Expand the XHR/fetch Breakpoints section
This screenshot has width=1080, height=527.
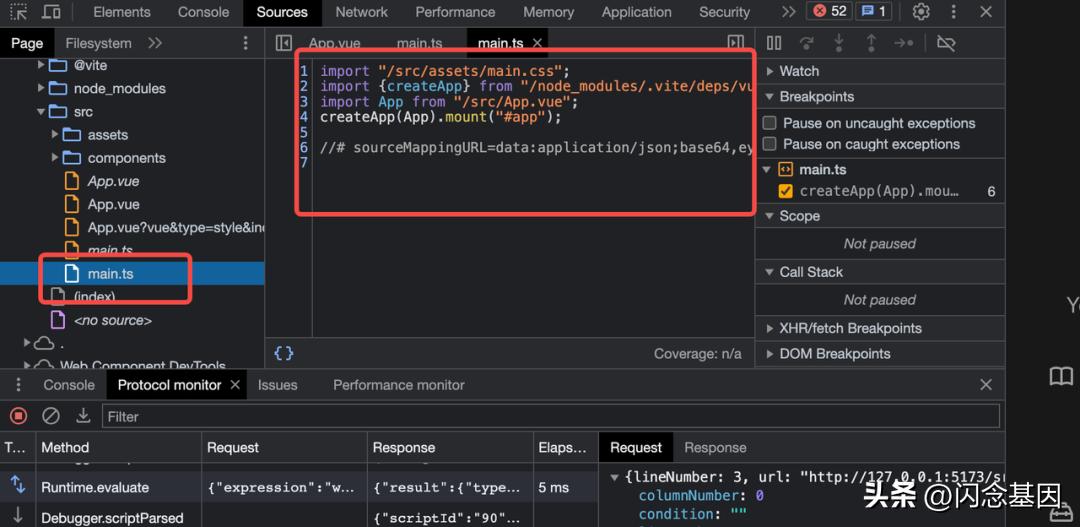pos(850,328)
